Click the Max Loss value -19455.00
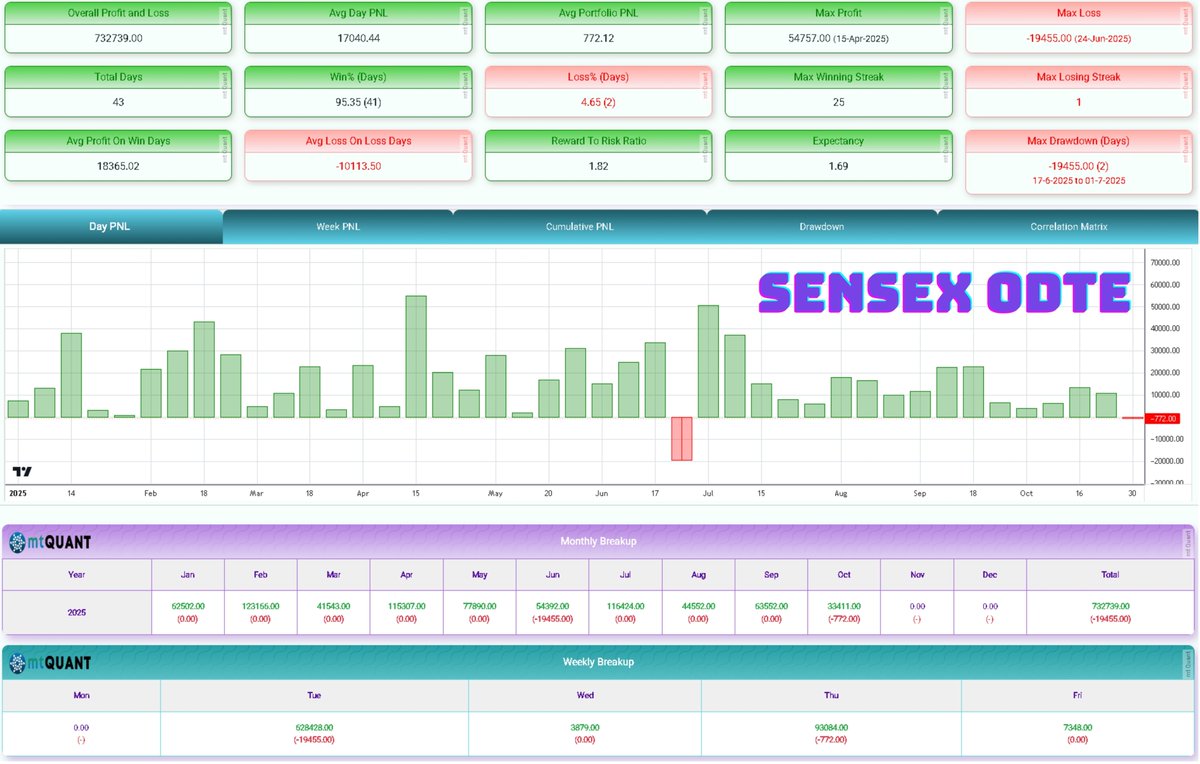Viewport: 1200px width, 764px height. [x=1048, y=38]
